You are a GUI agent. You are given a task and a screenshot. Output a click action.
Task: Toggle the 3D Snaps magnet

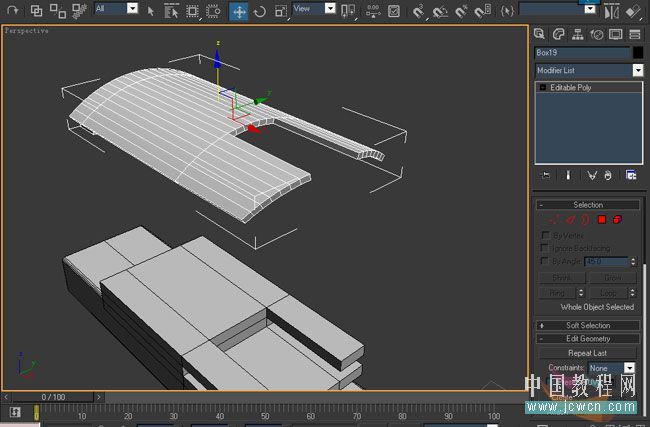point(419,11)
